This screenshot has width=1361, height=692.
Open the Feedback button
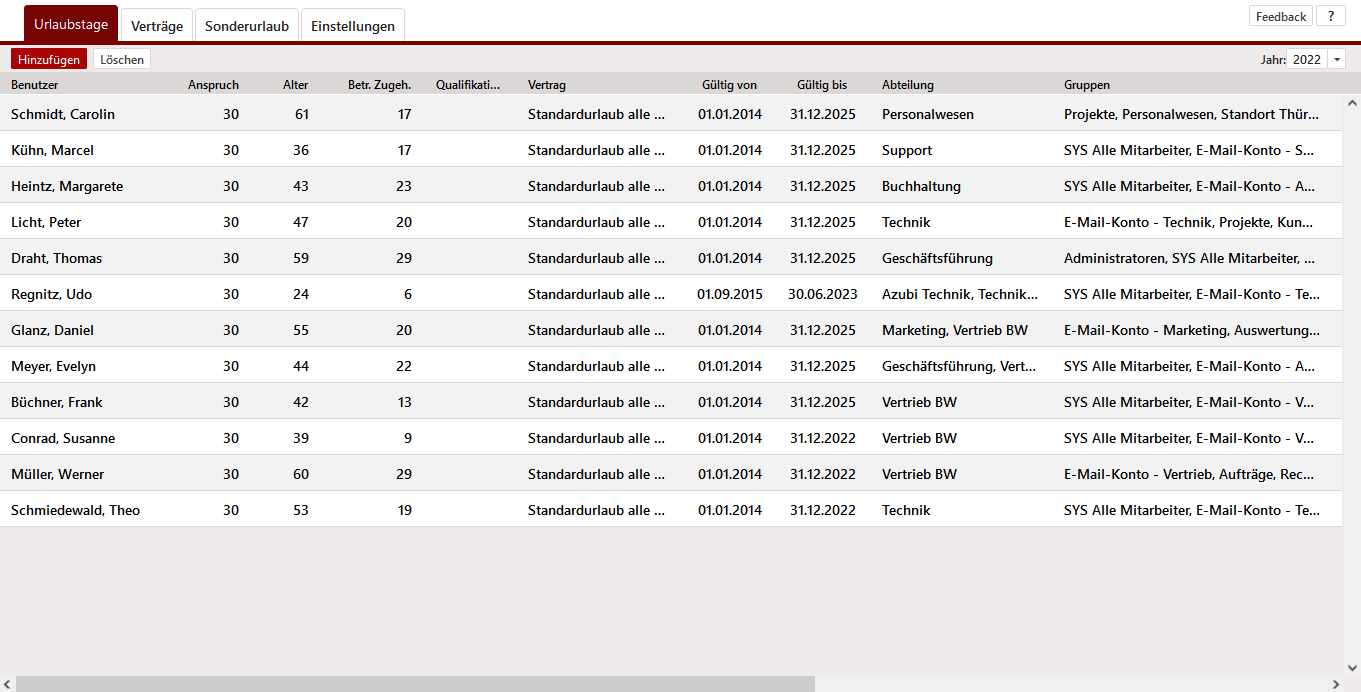[x=1280, y=17]
